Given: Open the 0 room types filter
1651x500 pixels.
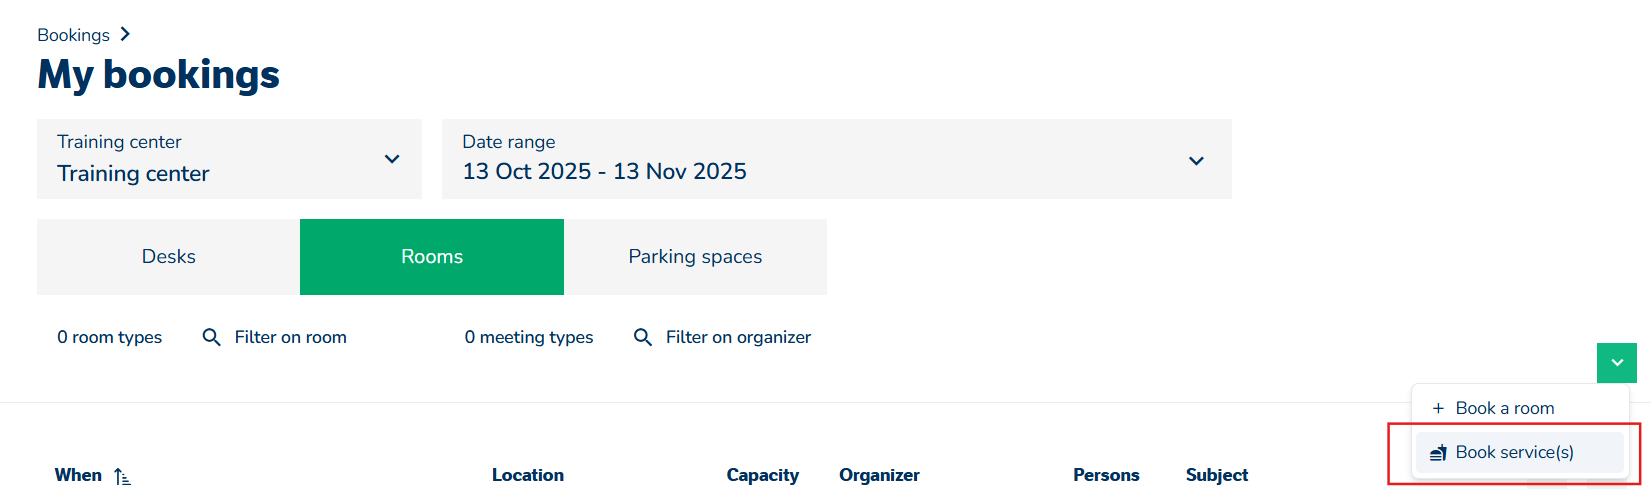Looking at the screenshot, I should click(x=109, y=338).
